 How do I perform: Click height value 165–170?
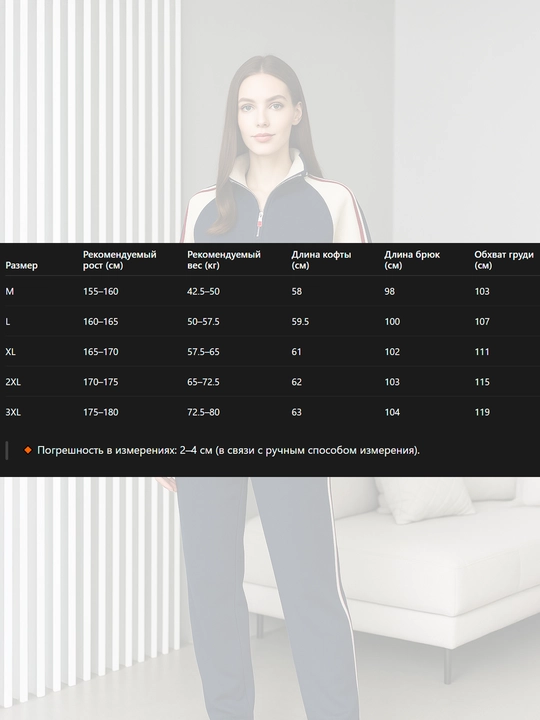click(101, 352)
